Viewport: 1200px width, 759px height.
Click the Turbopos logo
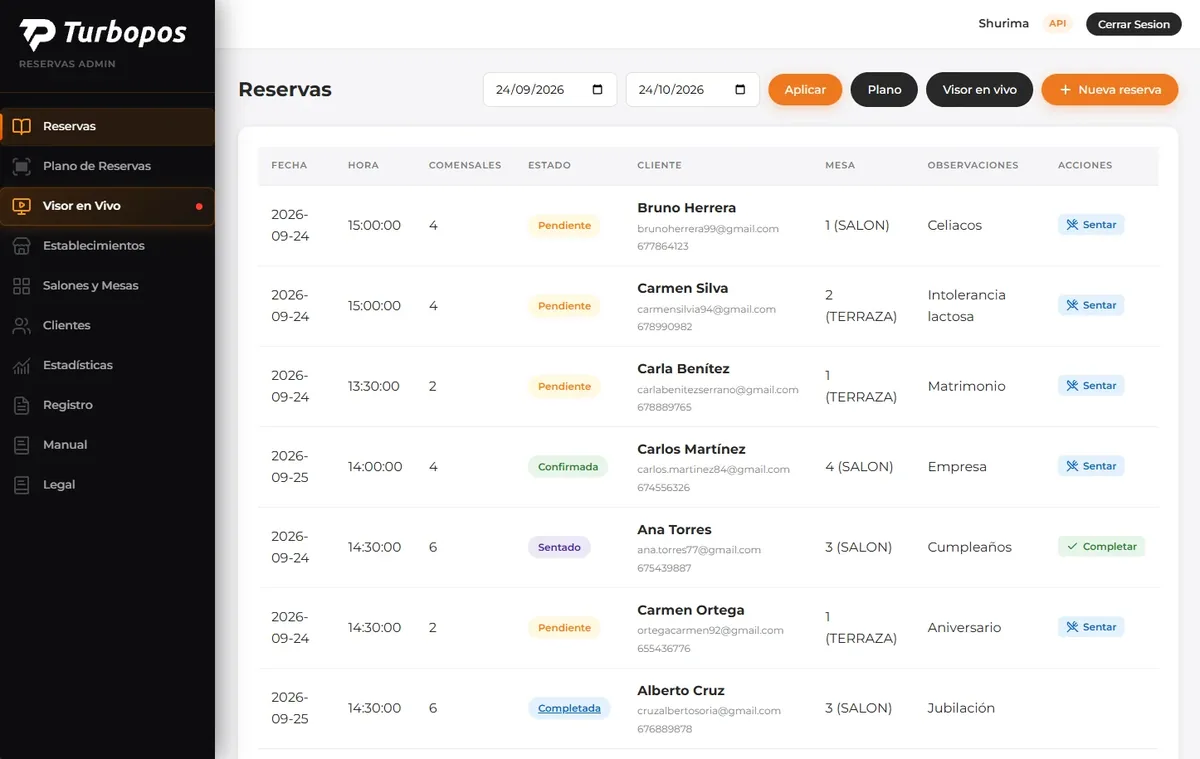pos(103,34)
